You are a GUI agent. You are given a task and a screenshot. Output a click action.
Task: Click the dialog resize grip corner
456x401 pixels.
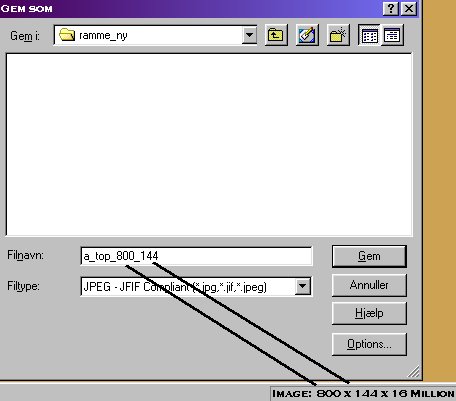pos(413,371)
